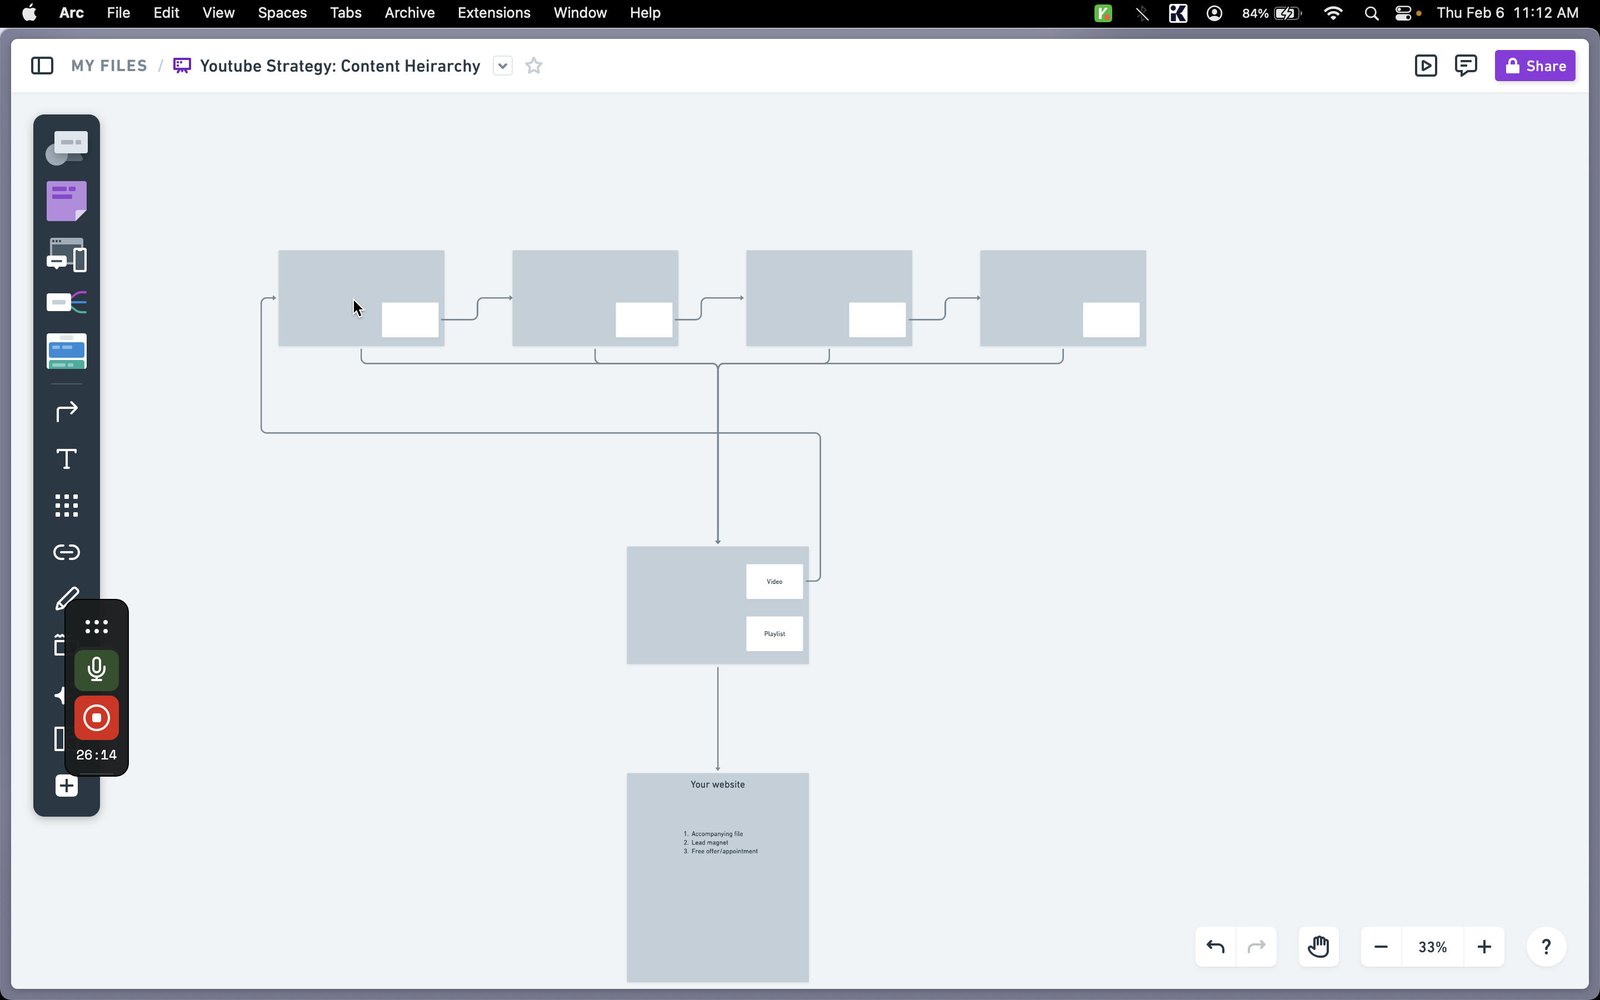
Task: Undo the last action
Action: click(x=1216, y=947)
